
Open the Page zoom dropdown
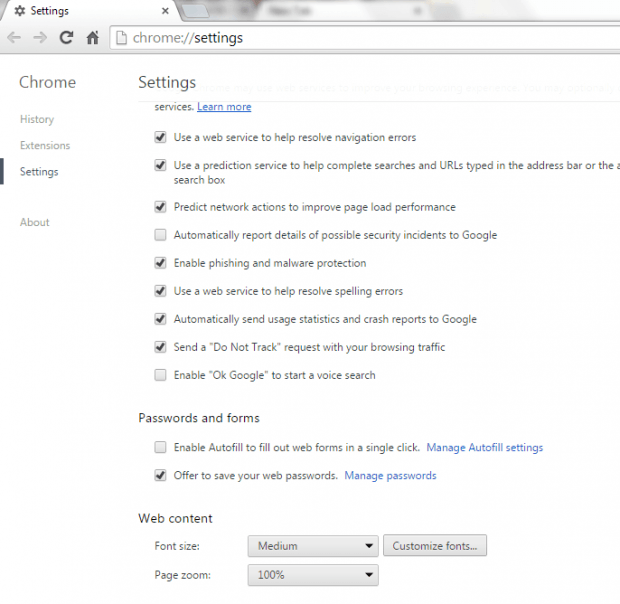(312, 575)
